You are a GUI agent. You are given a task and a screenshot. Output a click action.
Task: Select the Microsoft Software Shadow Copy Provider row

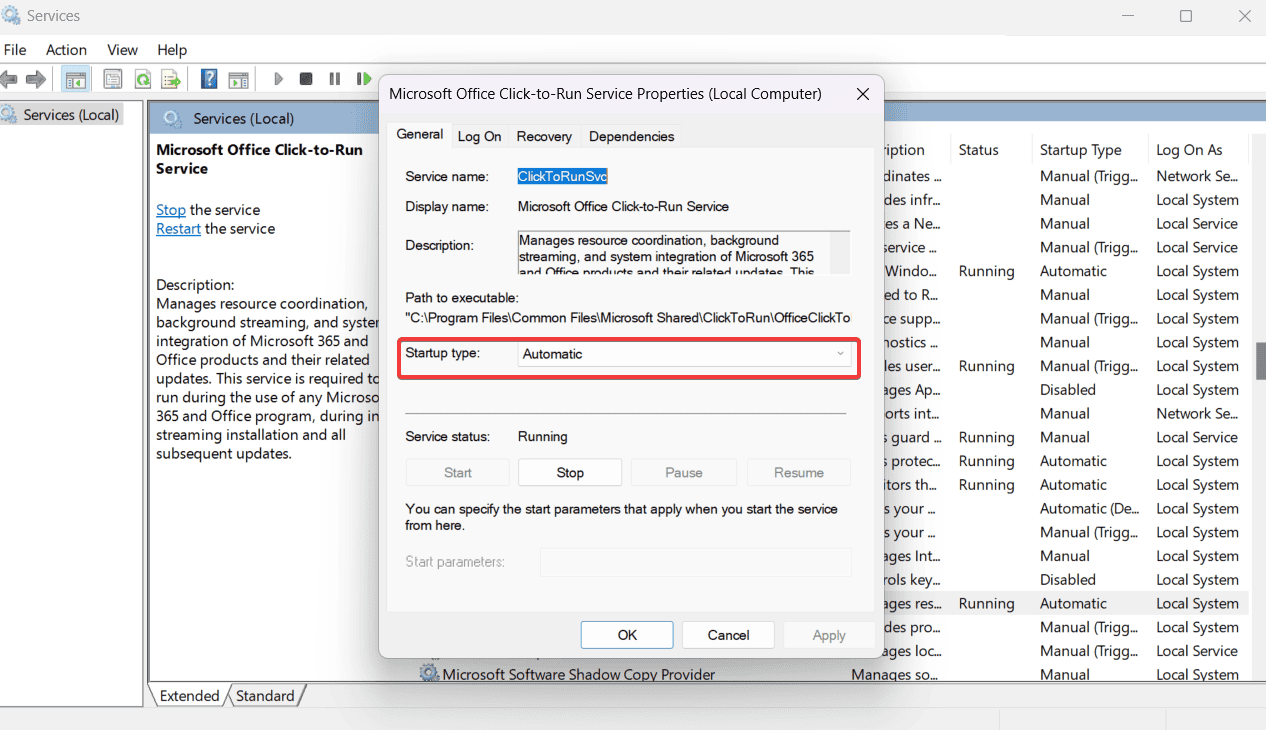pos(833,674)
